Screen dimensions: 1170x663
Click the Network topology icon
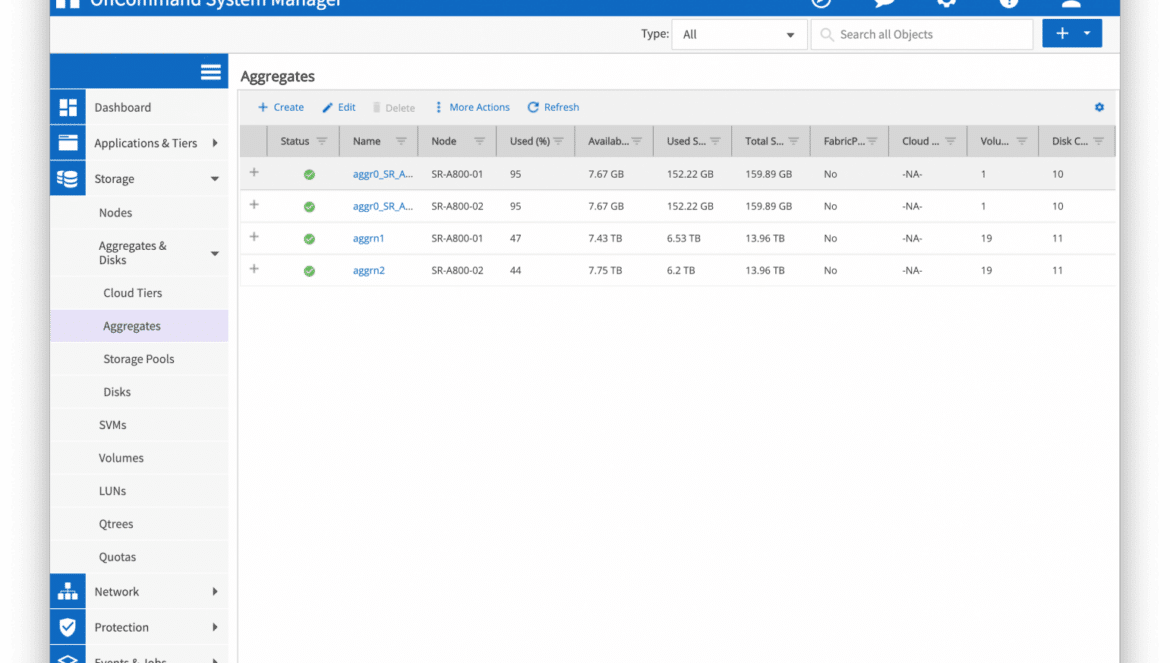[68, 591]
